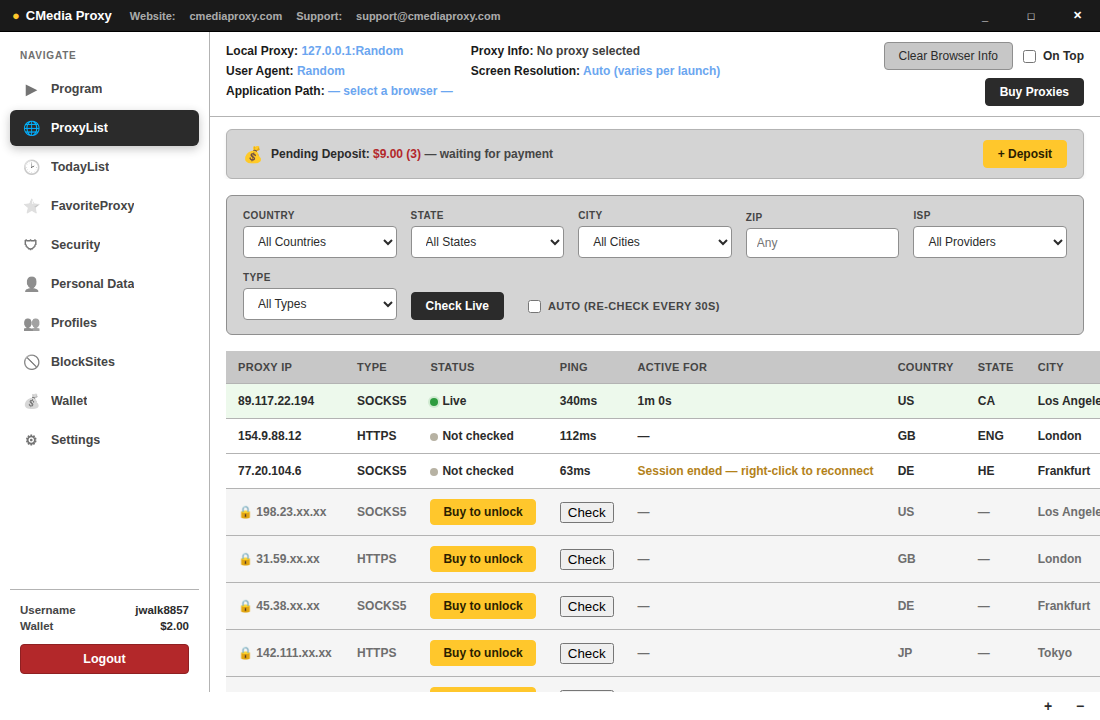1100x720 pixels.
Task: Click the ProxyList globe icon
Action: pos(32,128)
